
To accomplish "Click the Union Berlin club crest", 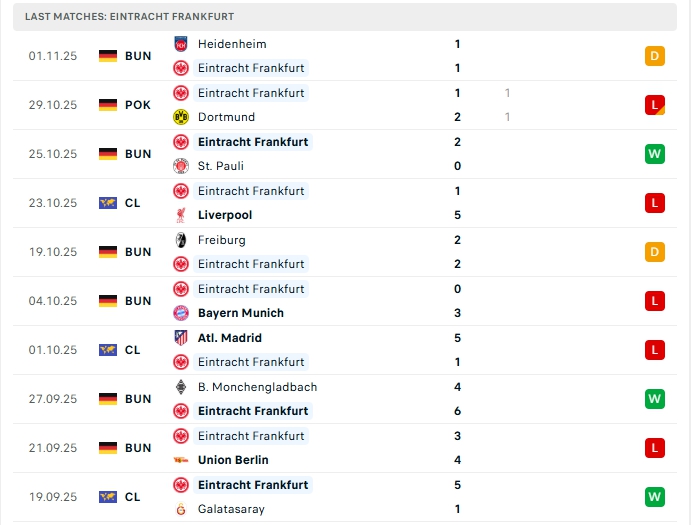I will click(181, 460).
